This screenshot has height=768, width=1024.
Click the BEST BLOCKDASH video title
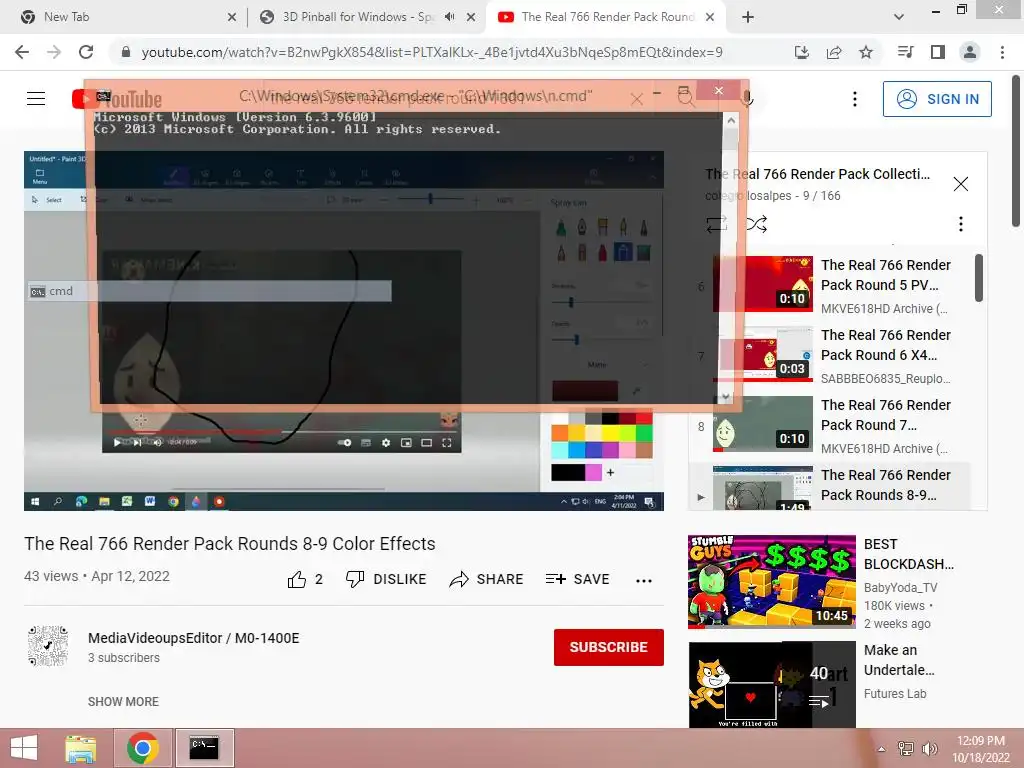point(909,554)
